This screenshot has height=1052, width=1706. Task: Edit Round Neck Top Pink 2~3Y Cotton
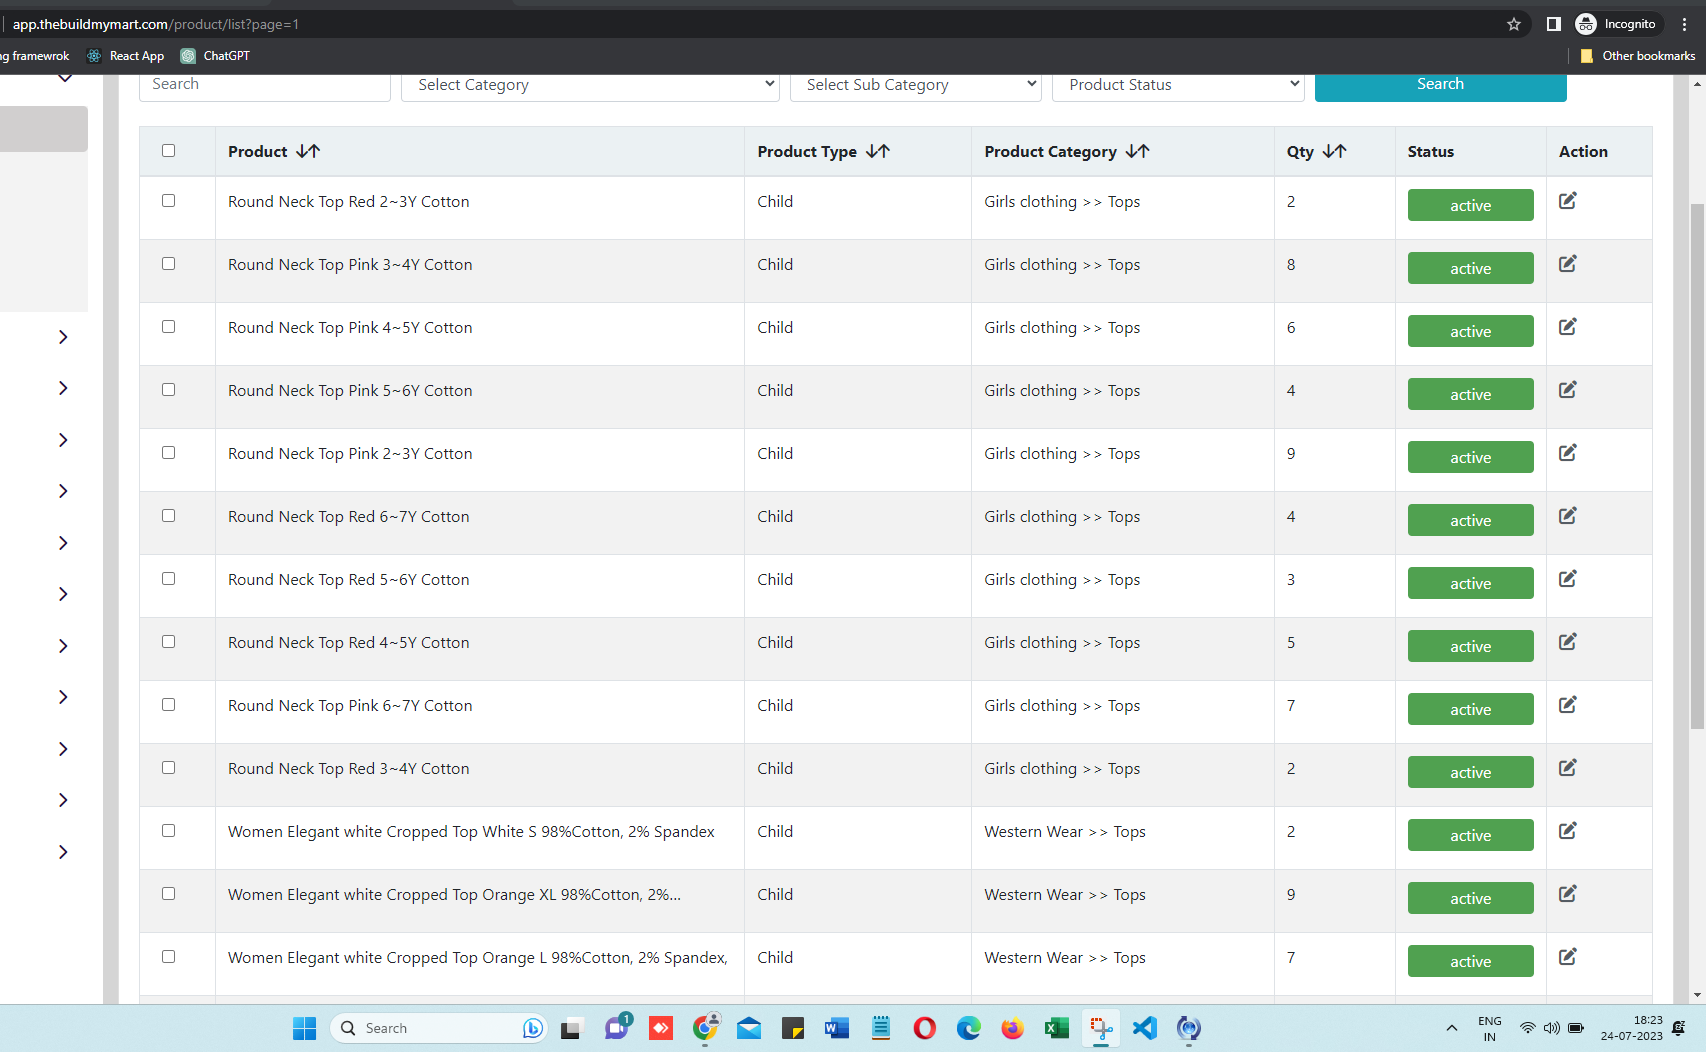[1567, 453]
